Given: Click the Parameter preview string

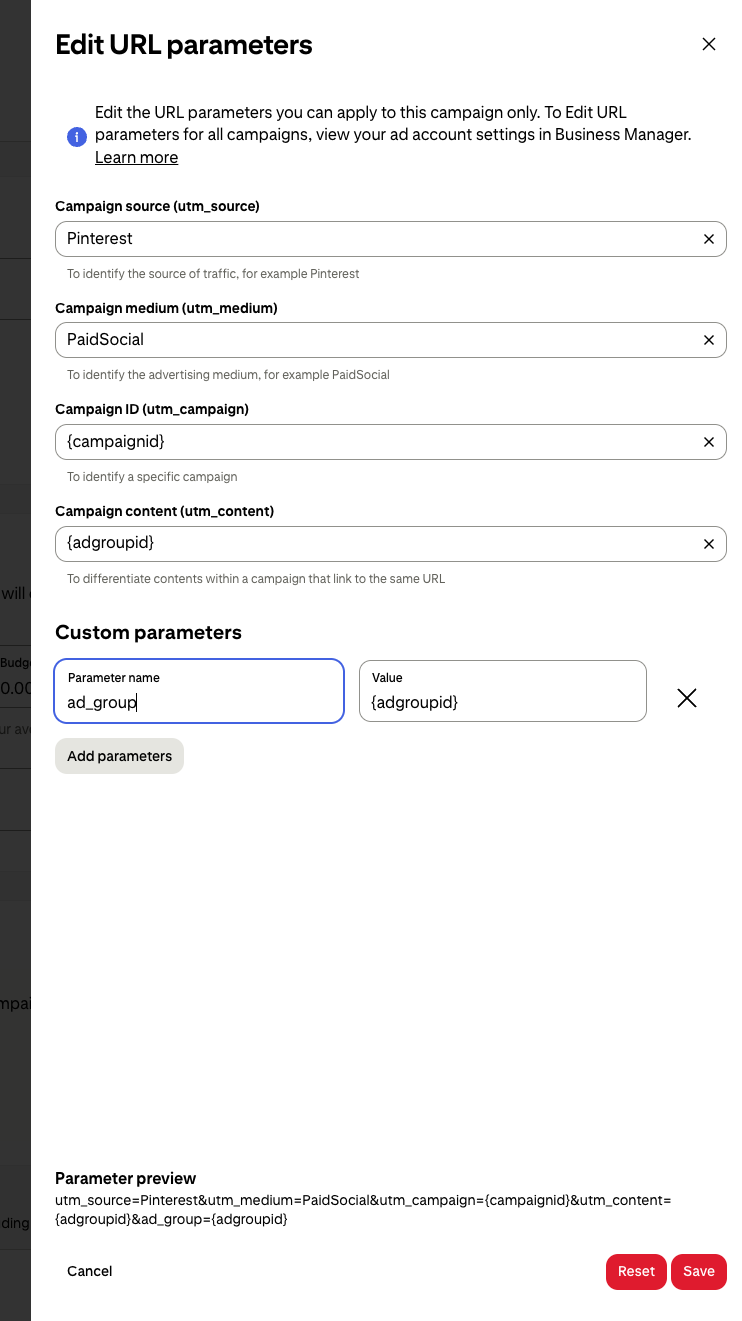Looking at the screenshot, I should tap(362, 1210).
